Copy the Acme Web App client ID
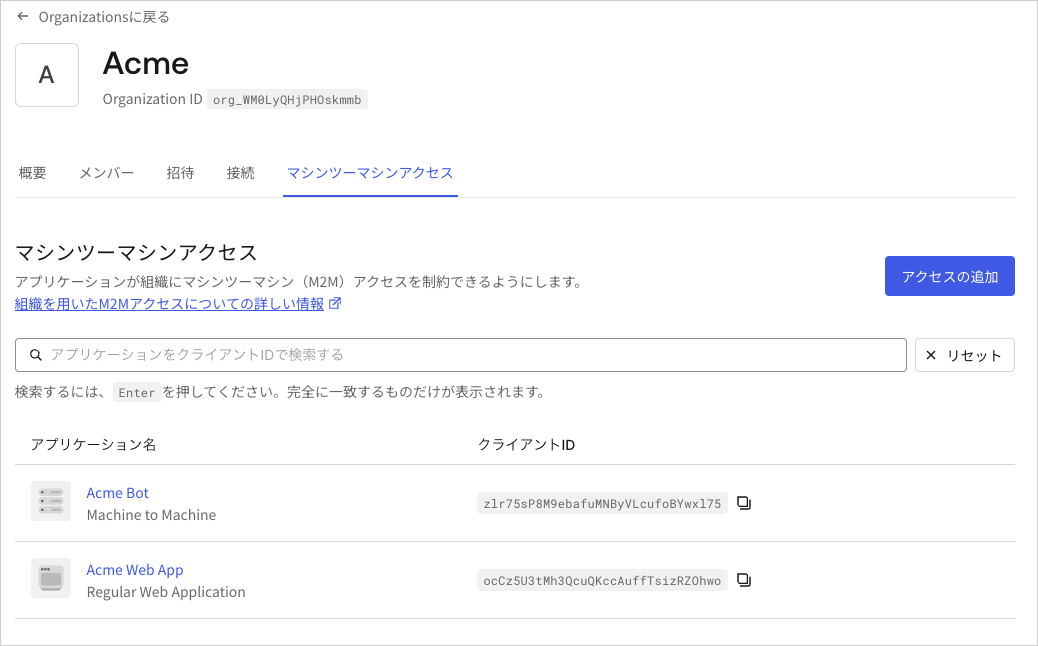Image resolution: width=1038 pixels, height=646 pixels. [x=743, y=580]
